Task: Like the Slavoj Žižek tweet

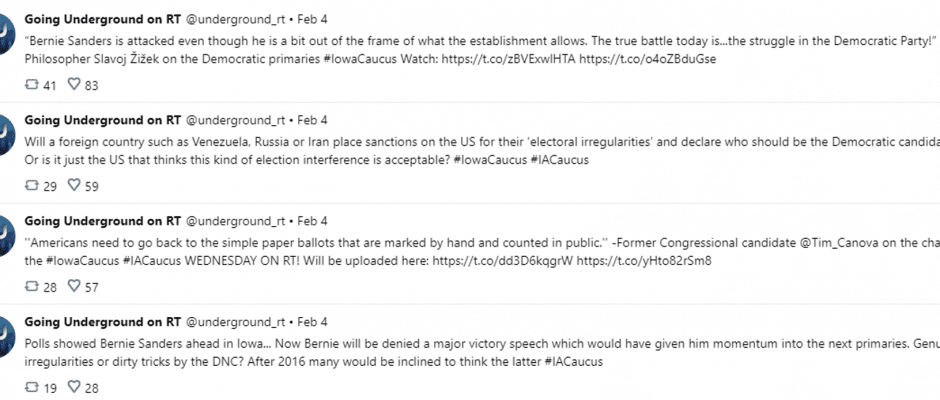Action: (x=74, y=85)
